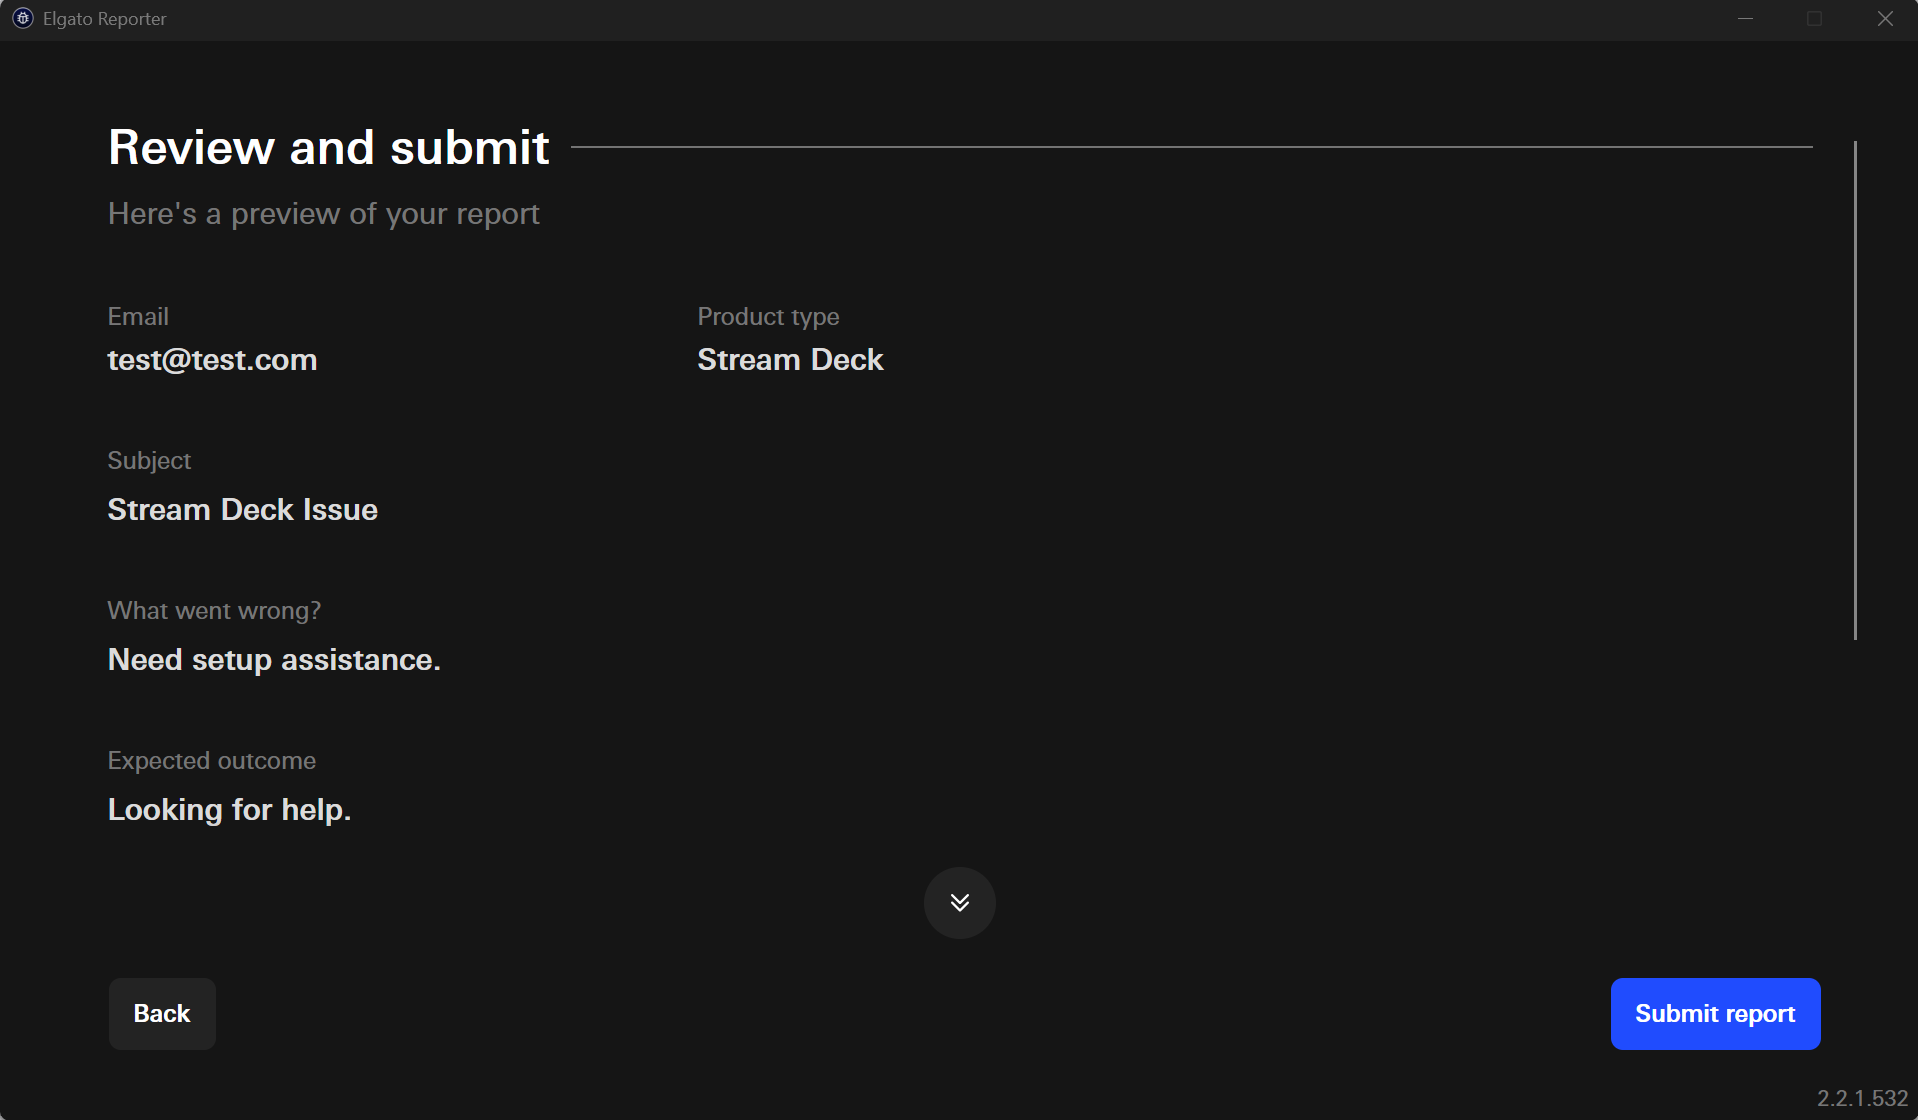Select the Email field label
The height and width of the screenshot is (1120, 1918).
pos(138,316)
